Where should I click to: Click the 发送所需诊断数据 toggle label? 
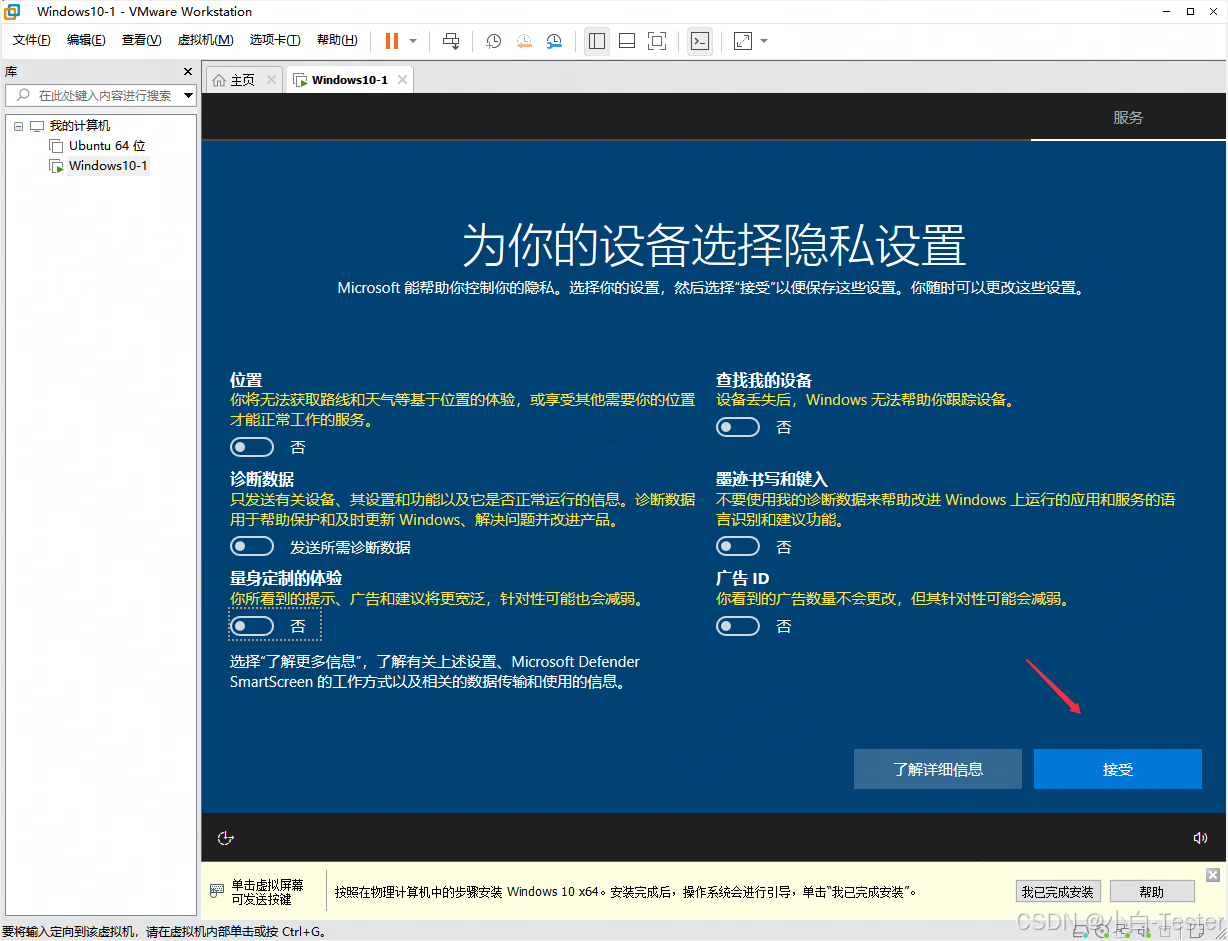[350, 547]
